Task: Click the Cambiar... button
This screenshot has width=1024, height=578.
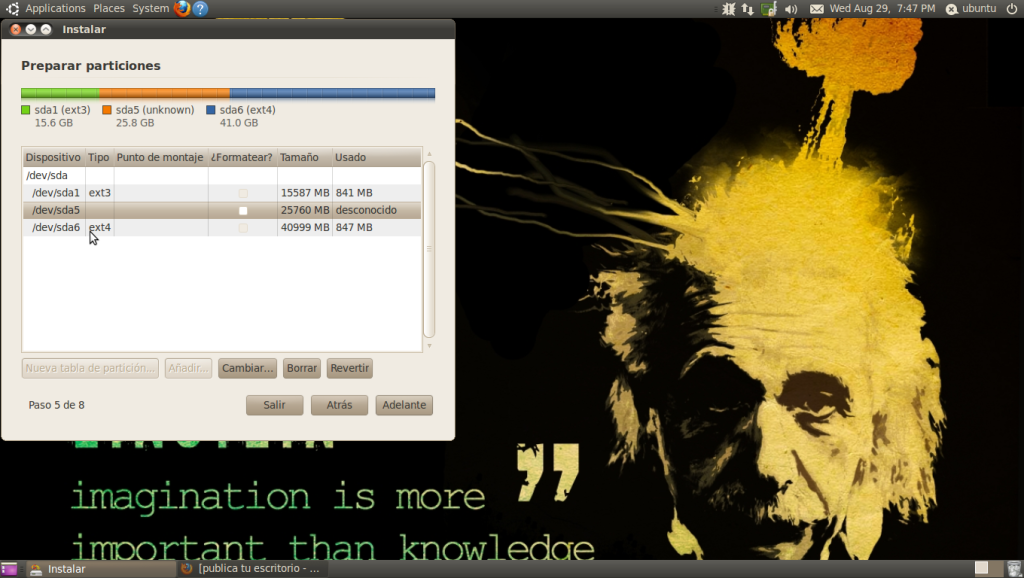Action: click(248, 368)
